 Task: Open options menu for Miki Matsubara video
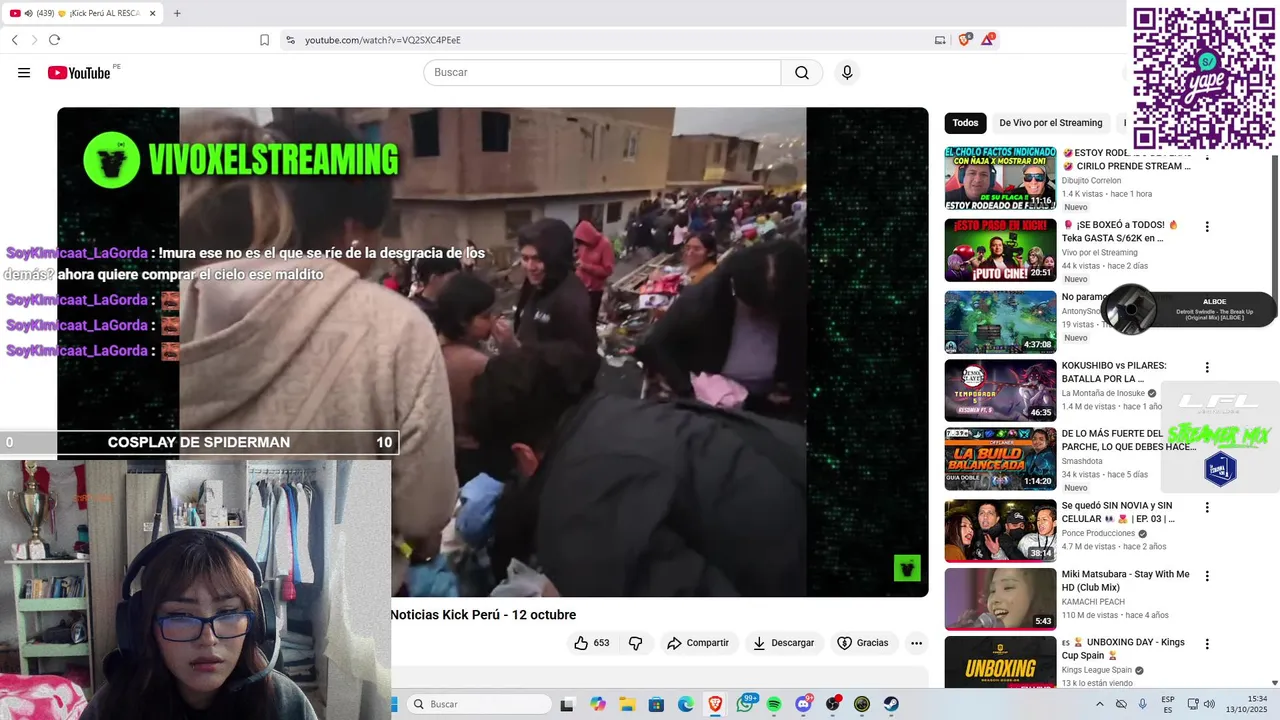coord(1207,576)
